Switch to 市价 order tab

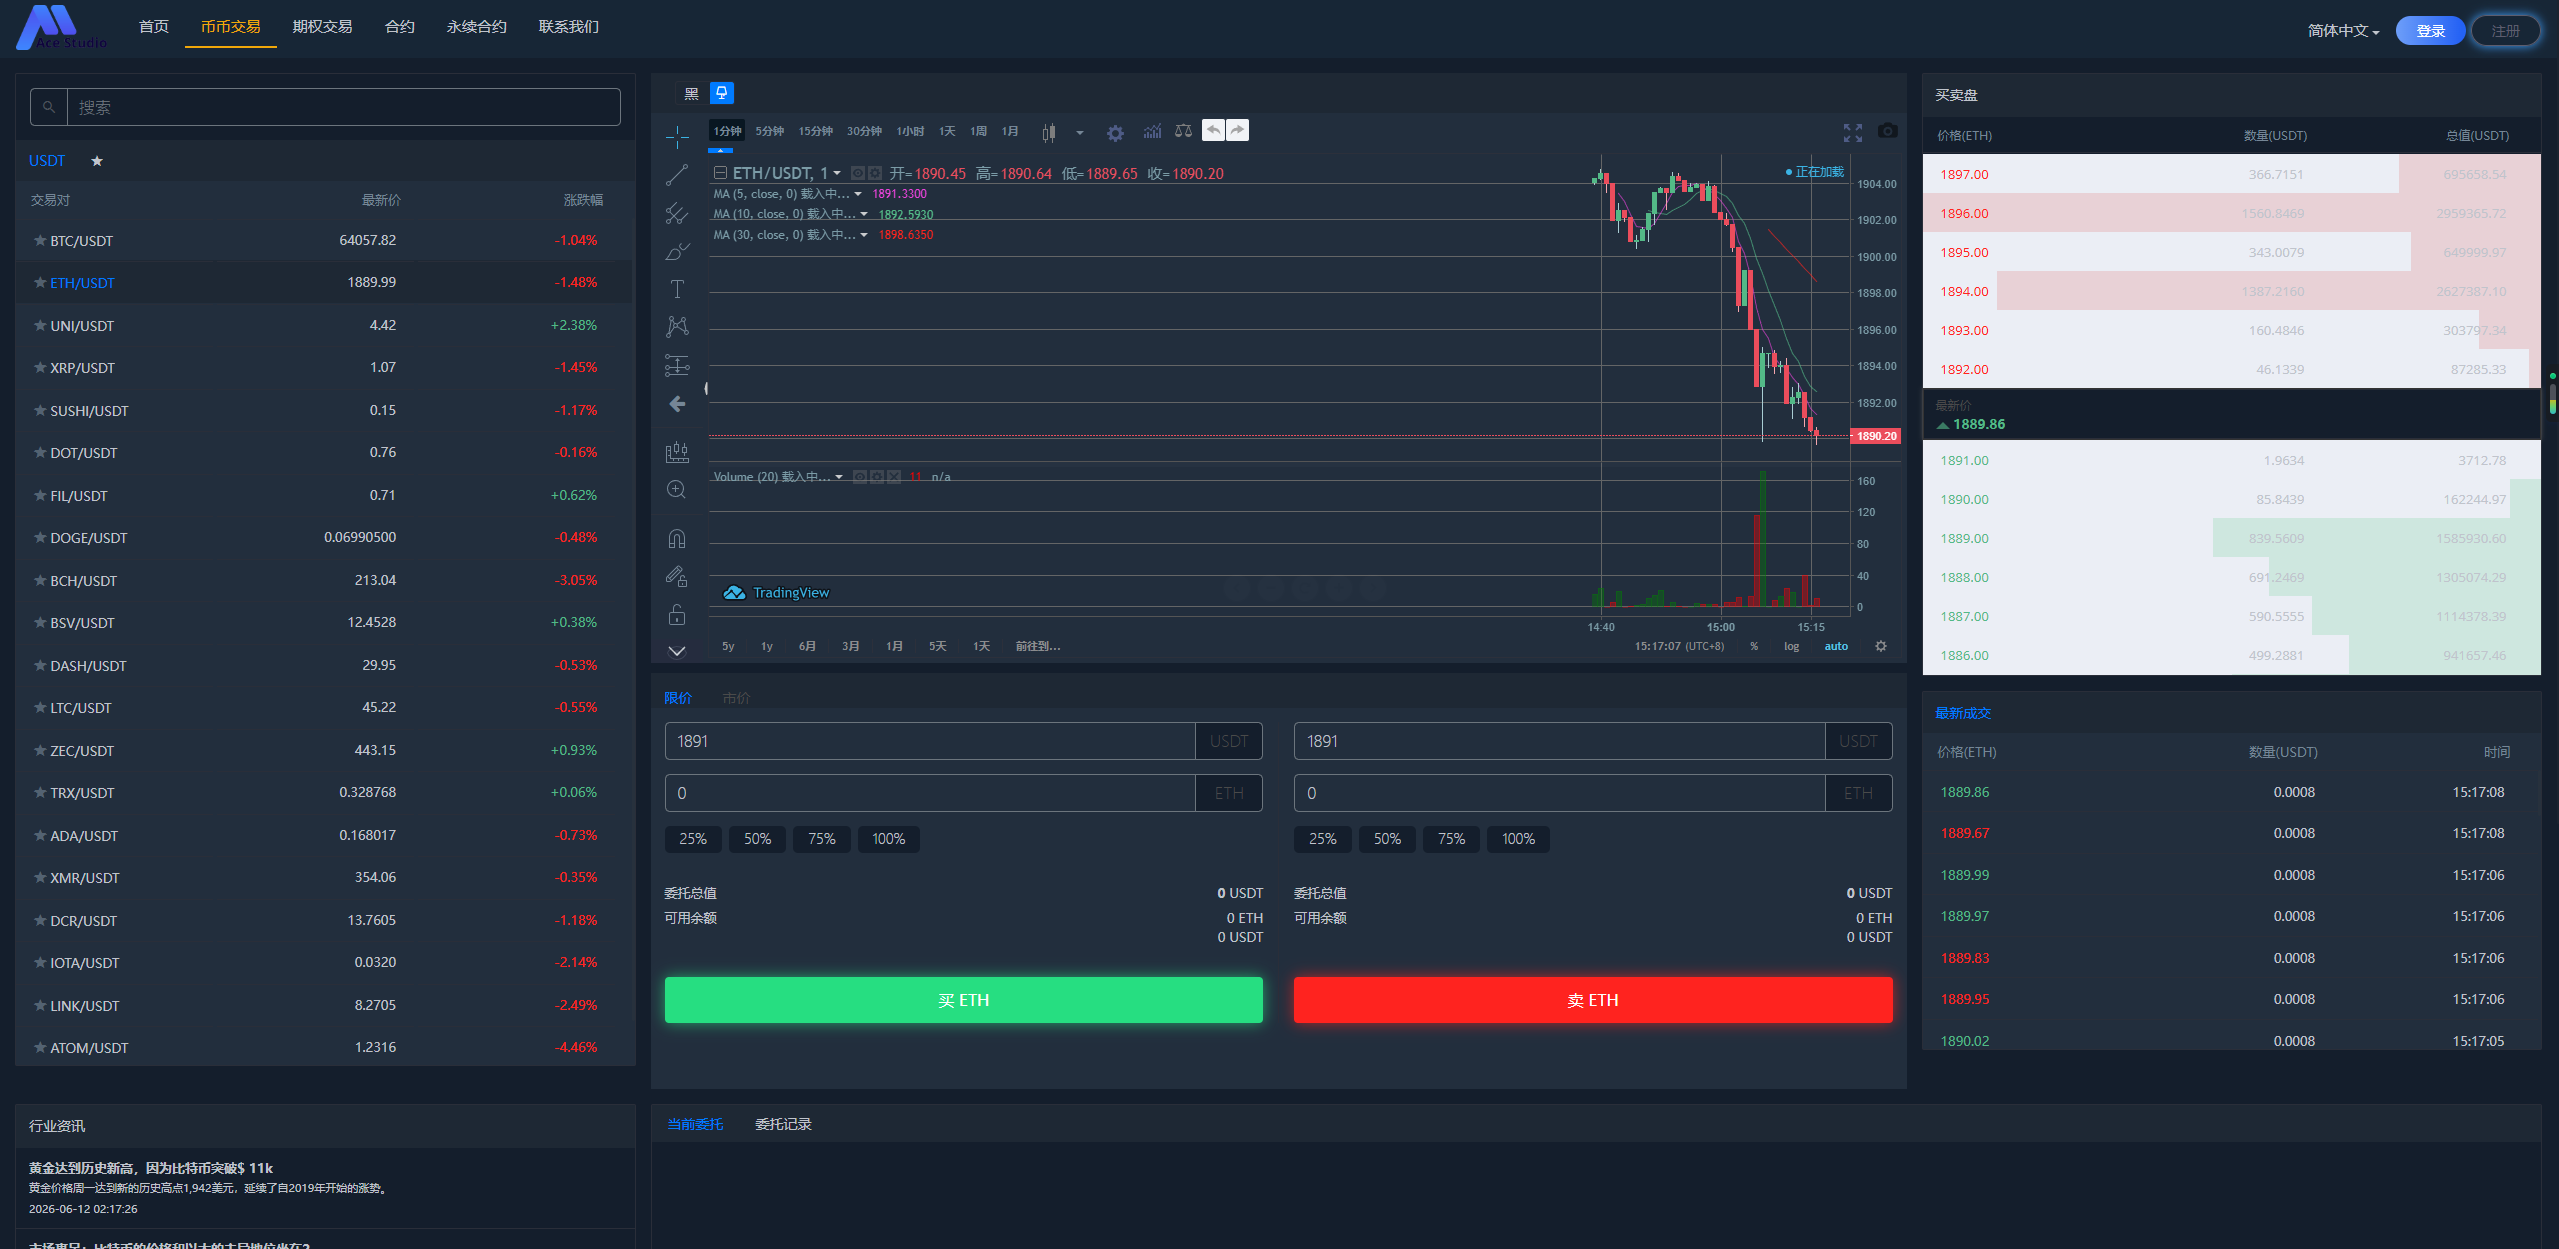[736, 698]
